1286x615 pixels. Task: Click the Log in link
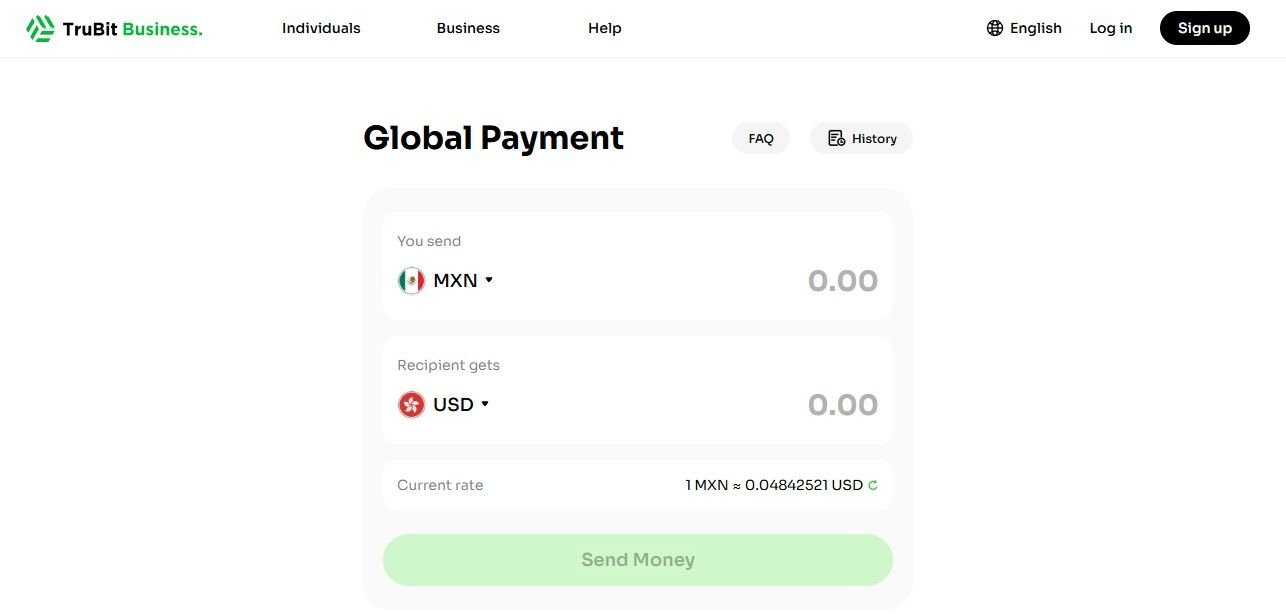click(x=1111, y=28)
